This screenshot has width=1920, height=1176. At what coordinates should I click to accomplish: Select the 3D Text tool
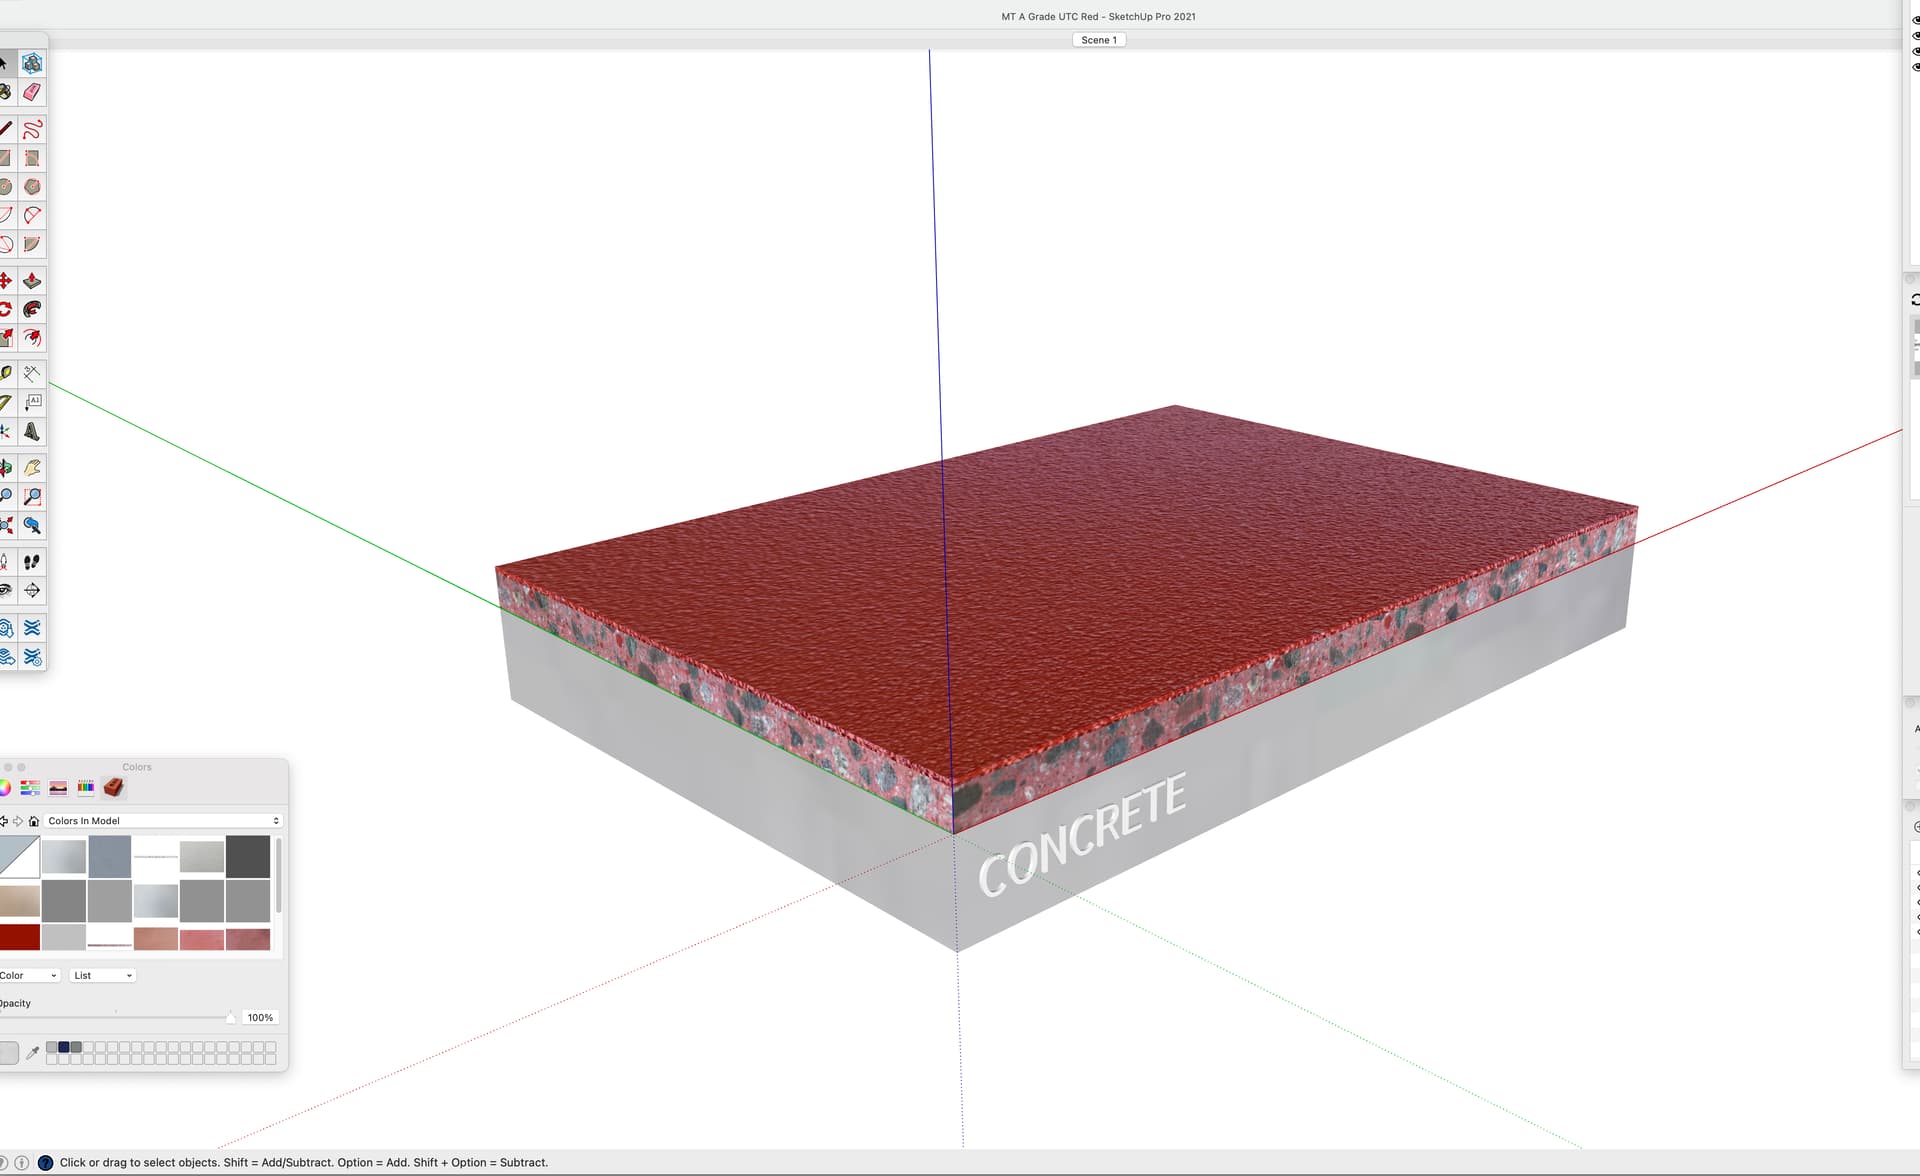[x=32, y=432]
